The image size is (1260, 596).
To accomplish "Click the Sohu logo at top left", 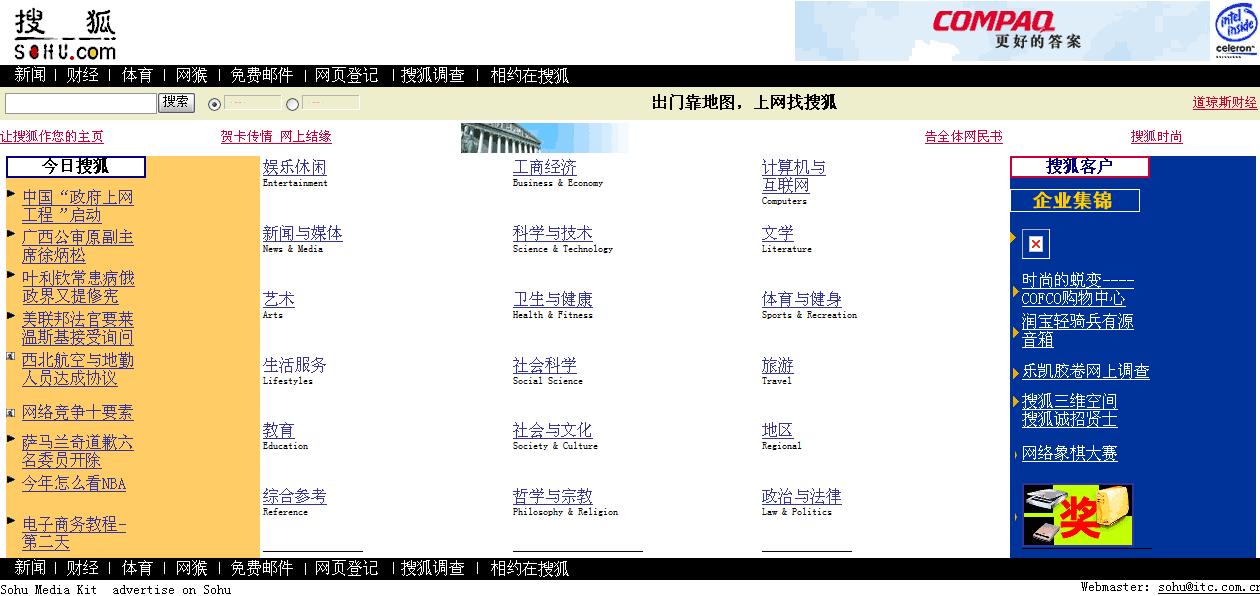I will pyautogui.click(x=65, y=34).
